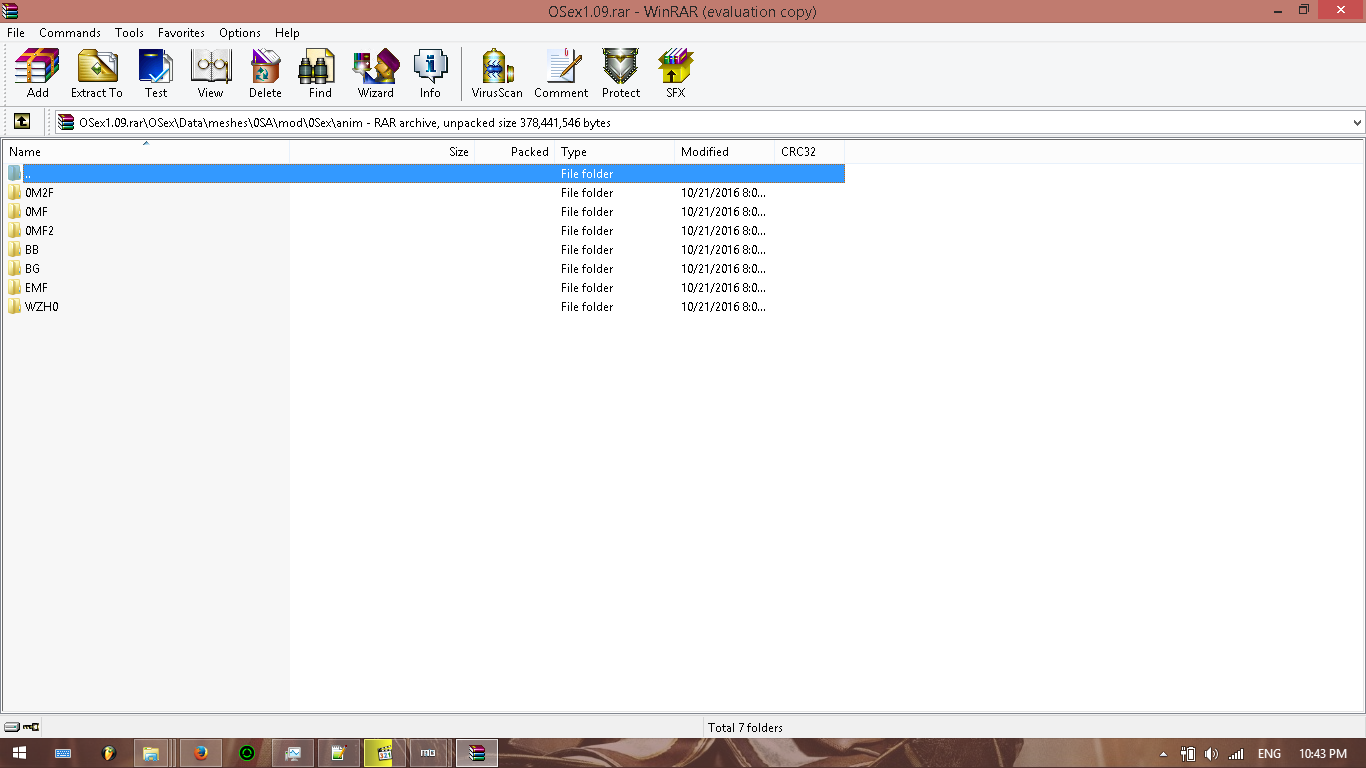This screenshot has width=1366, height=768.
Task: Click the SFX toolbar icon
Action: [x=676, y=73]
